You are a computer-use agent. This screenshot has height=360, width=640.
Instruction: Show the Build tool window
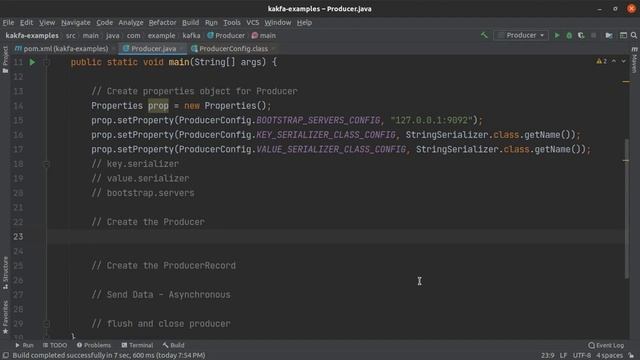click(x=173, y=345)
